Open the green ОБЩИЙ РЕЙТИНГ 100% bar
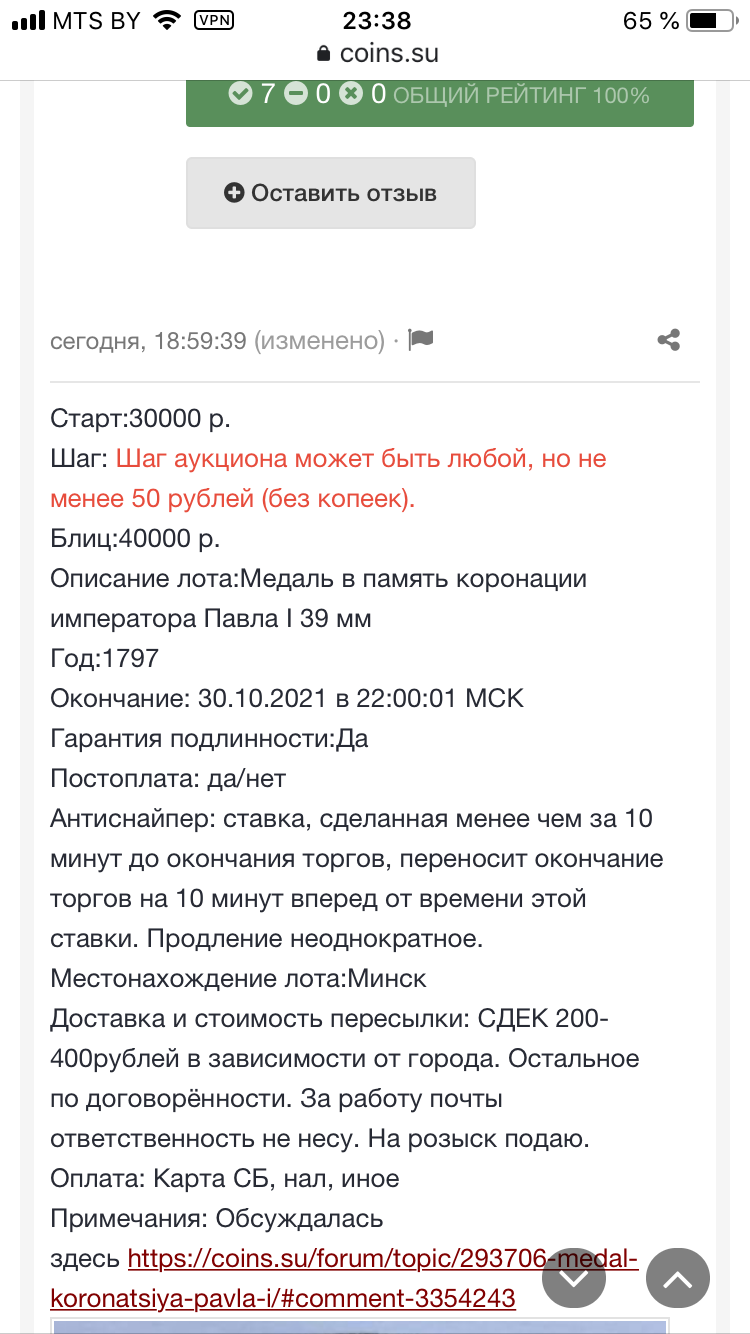This screenshot has width=750, height=1334. pyautogui.click(x=440, y=96)
